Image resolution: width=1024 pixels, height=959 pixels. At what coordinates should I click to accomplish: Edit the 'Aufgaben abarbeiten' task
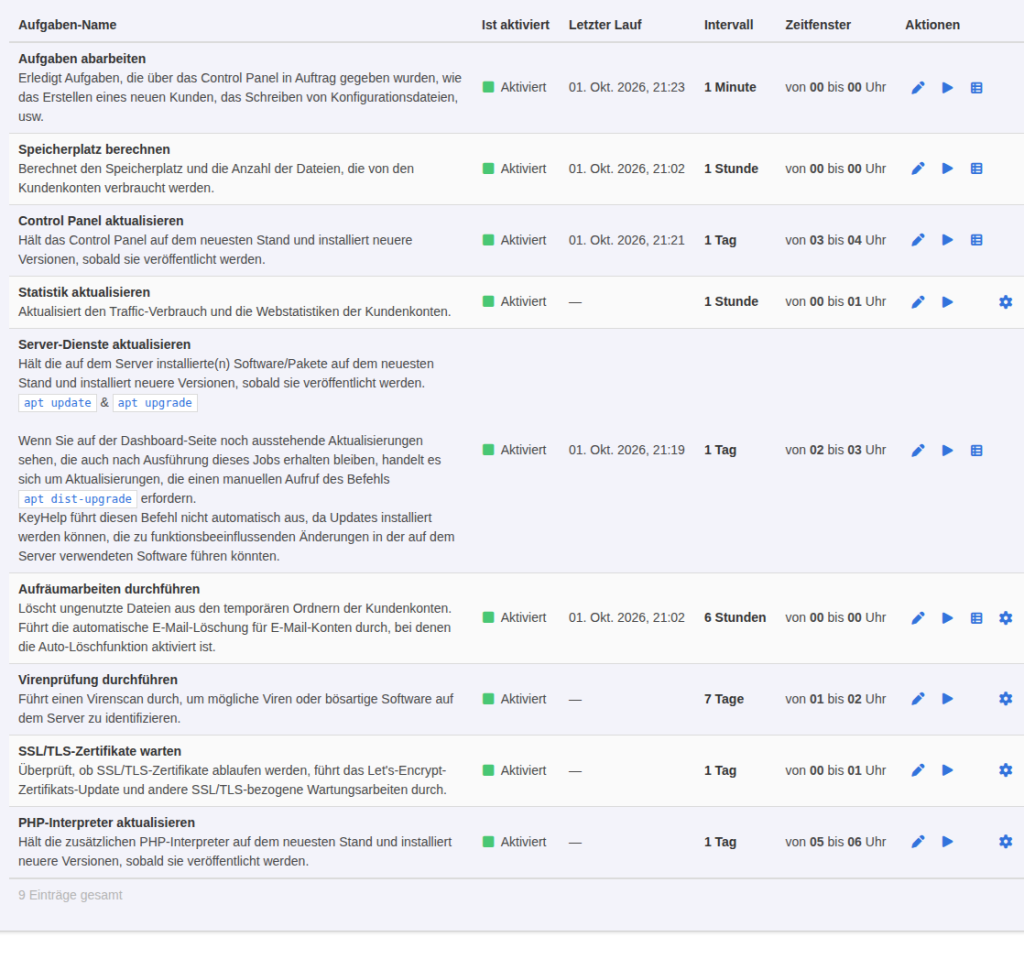point(918,88)
